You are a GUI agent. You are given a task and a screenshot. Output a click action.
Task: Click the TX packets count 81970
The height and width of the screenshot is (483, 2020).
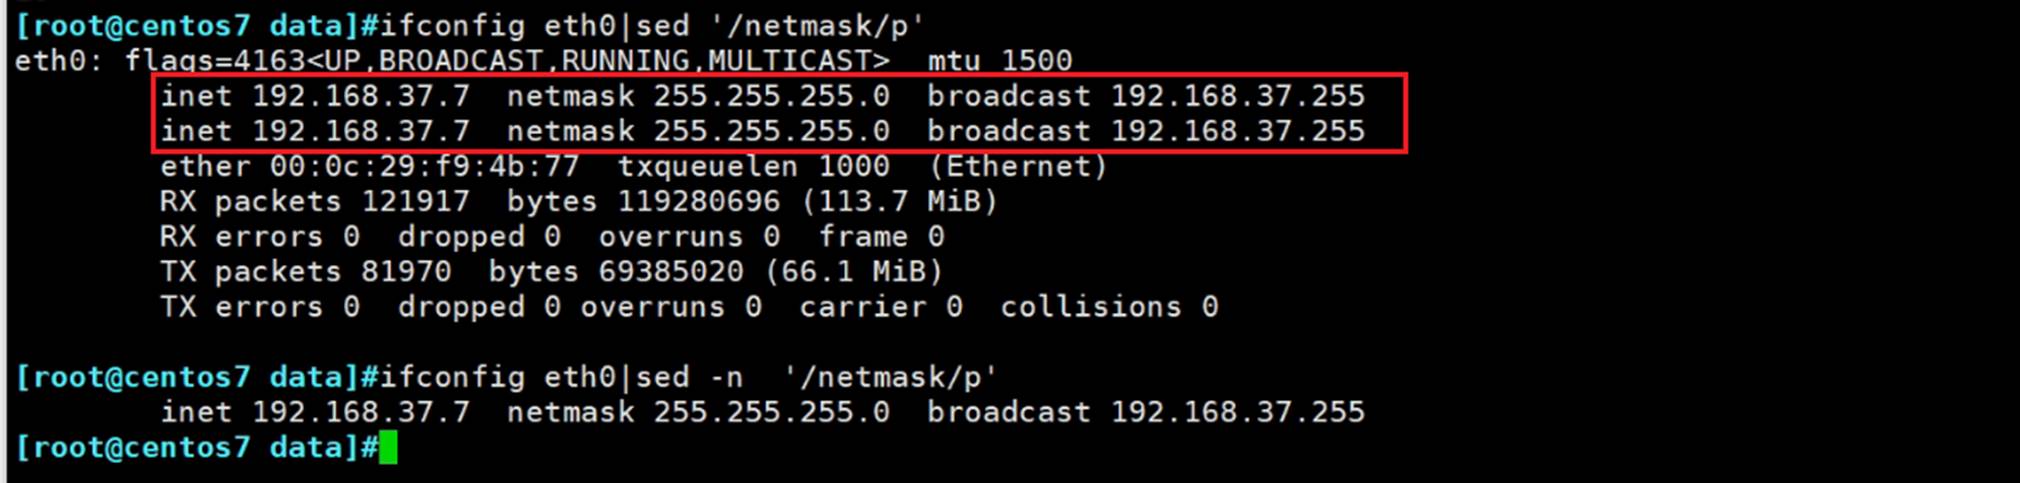pyautogui.click(x=406, y=271)
